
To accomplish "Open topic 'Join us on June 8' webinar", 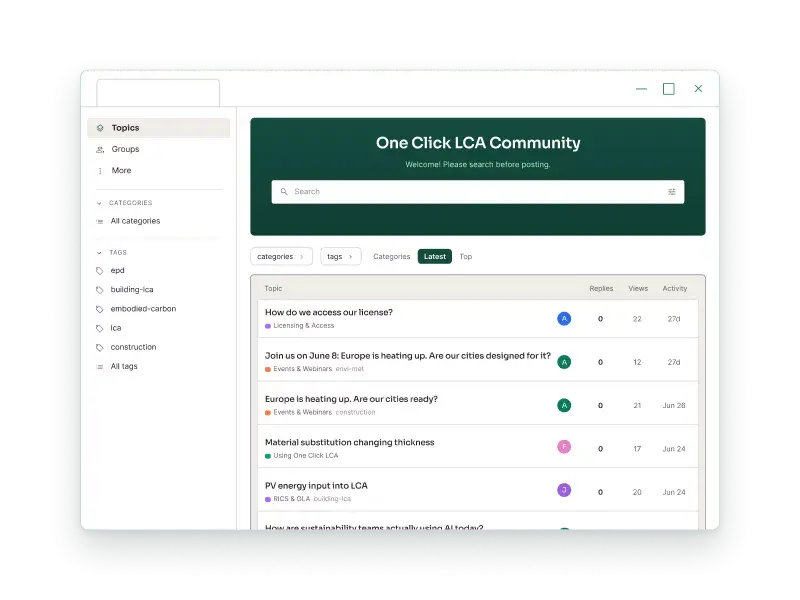I will click(408, 356).
